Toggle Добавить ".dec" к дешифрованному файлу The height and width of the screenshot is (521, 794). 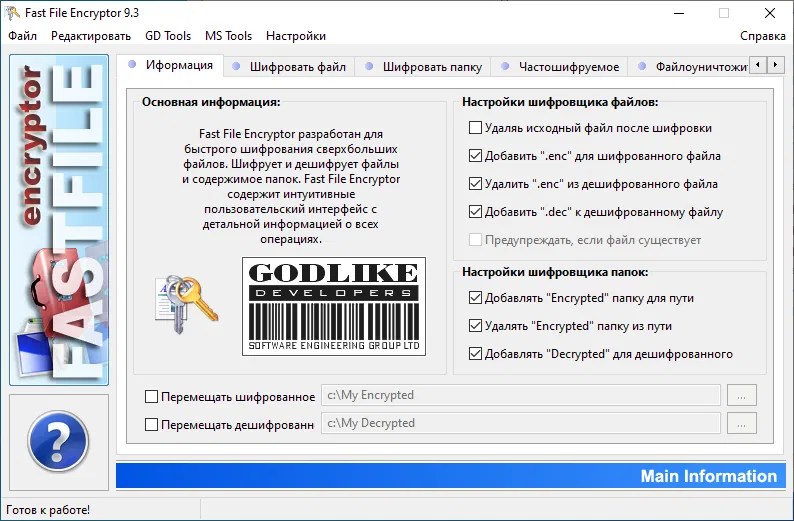click(x=475, y=212)
